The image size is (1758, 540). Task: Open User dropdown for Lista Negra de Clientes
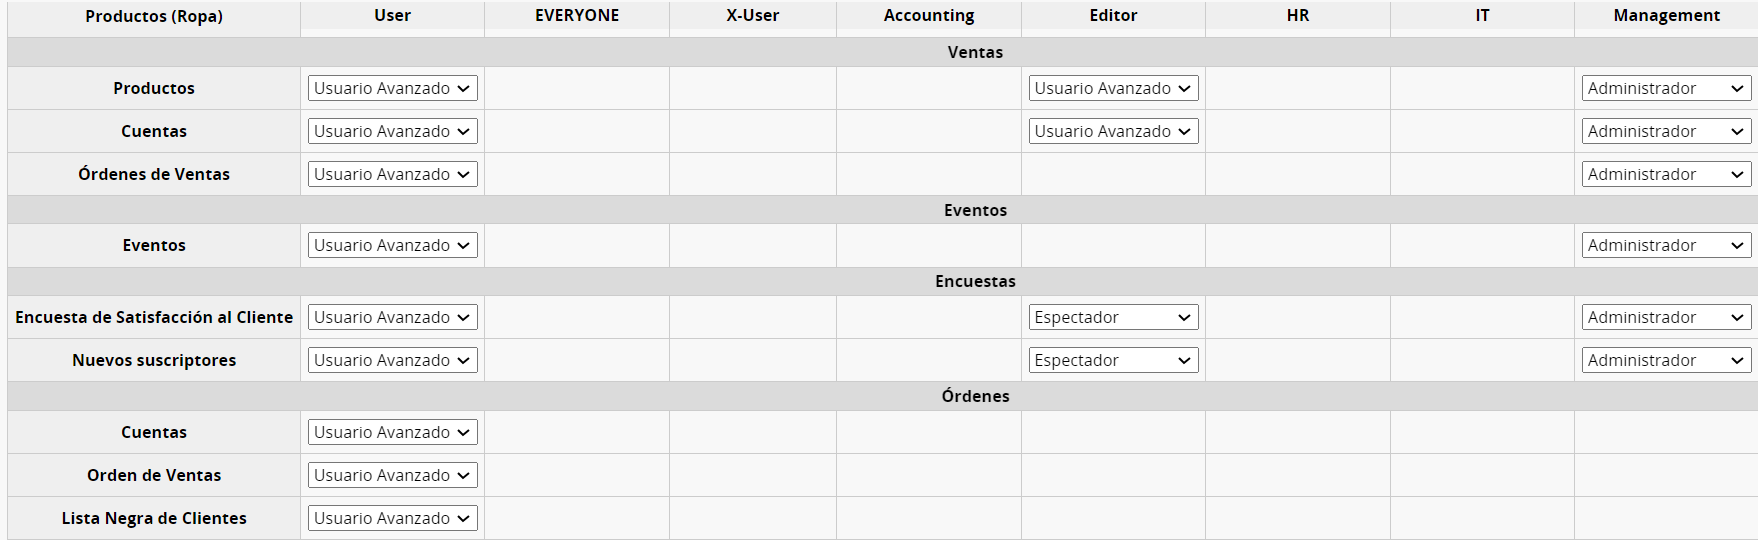pos(392,518)
